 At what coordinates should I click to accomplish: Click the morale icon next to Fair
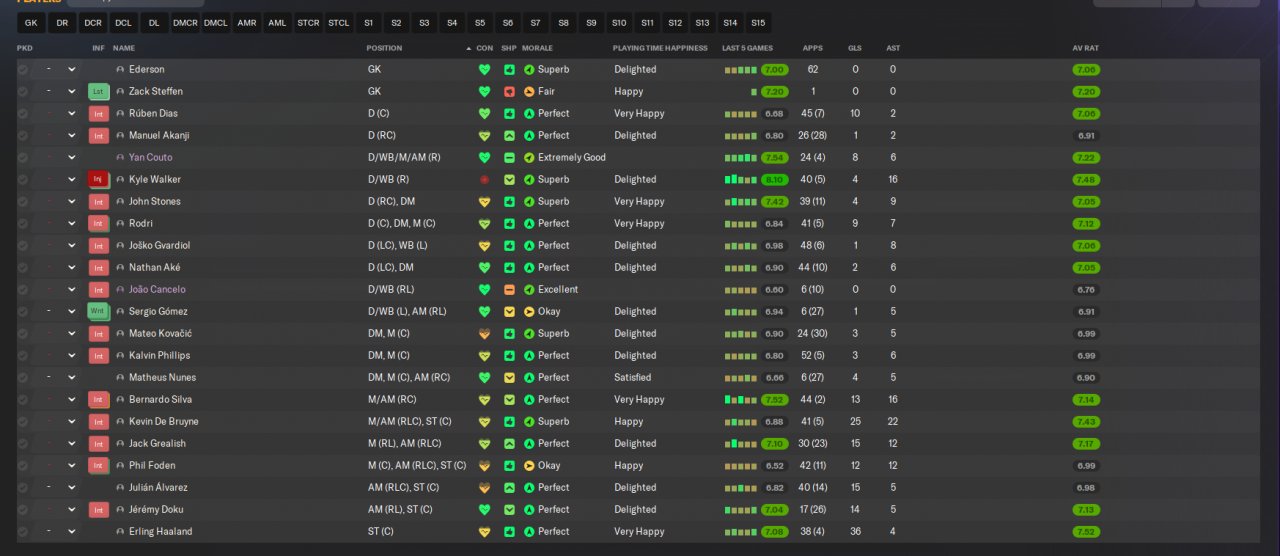click(529, 92)
